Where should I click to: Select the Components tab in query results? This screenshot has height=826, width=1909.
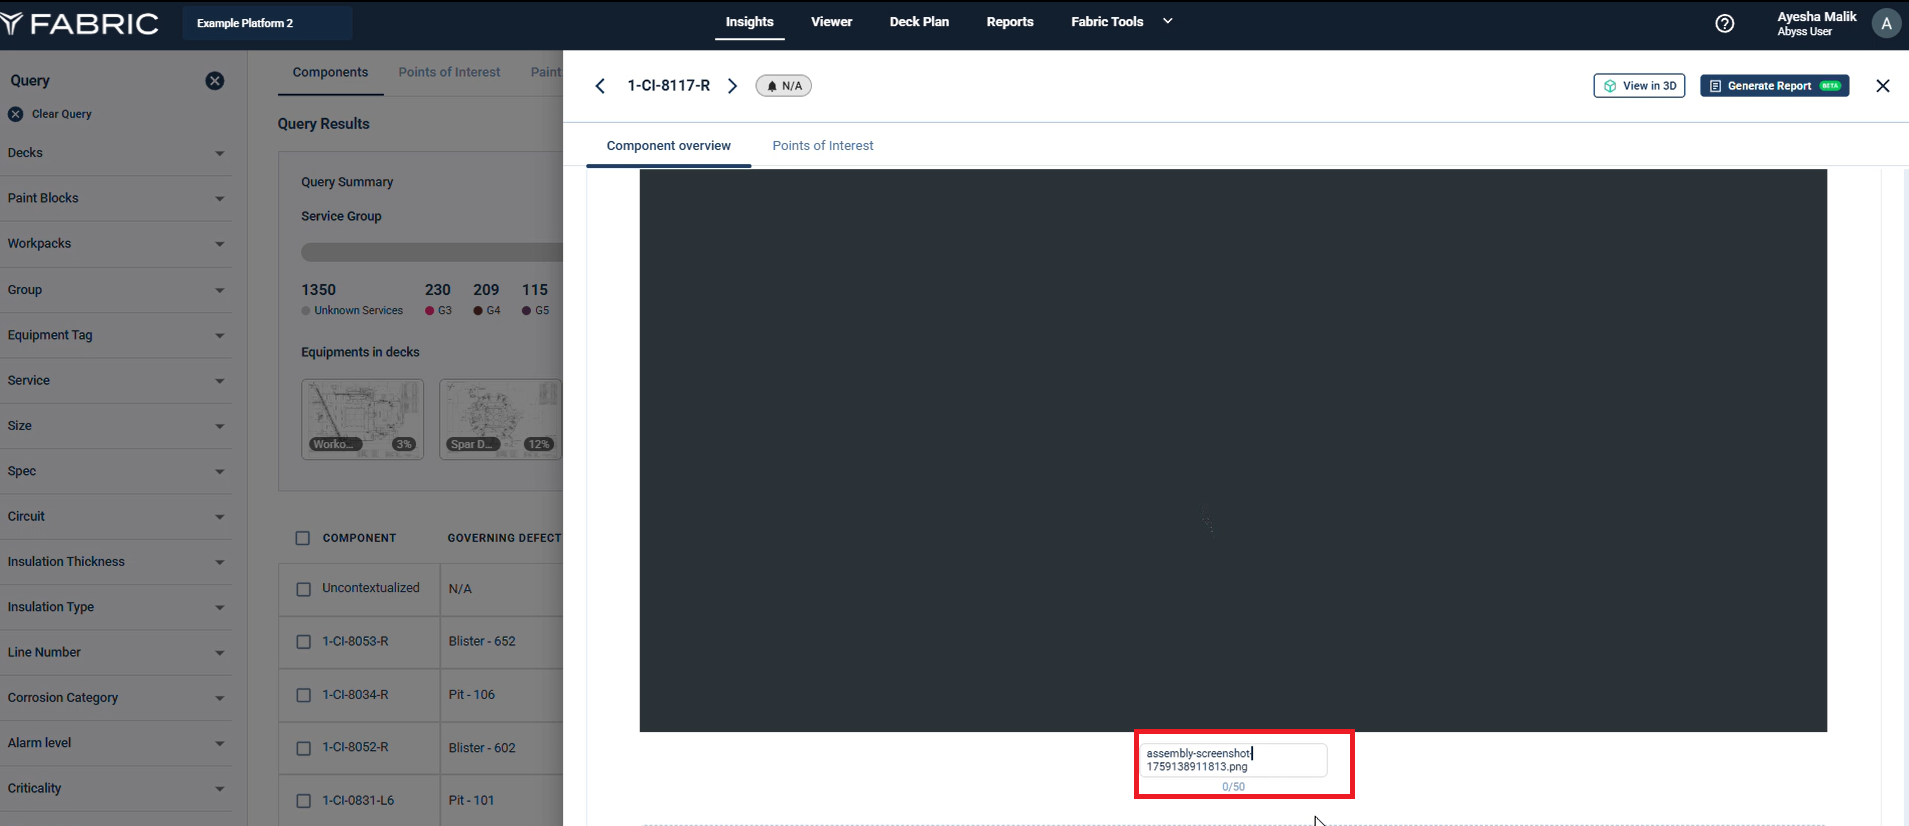point(330,73)
